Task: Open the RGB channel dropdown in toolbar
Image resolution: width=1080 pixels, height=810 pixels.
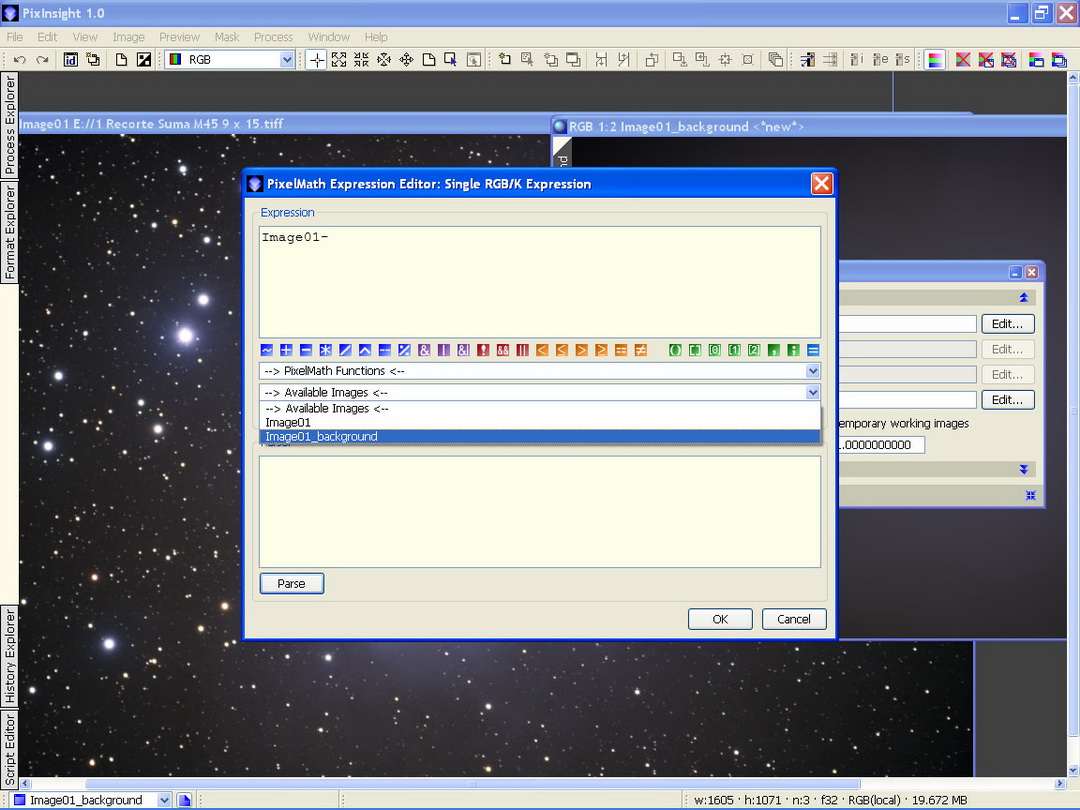Action: coord(287,60)
